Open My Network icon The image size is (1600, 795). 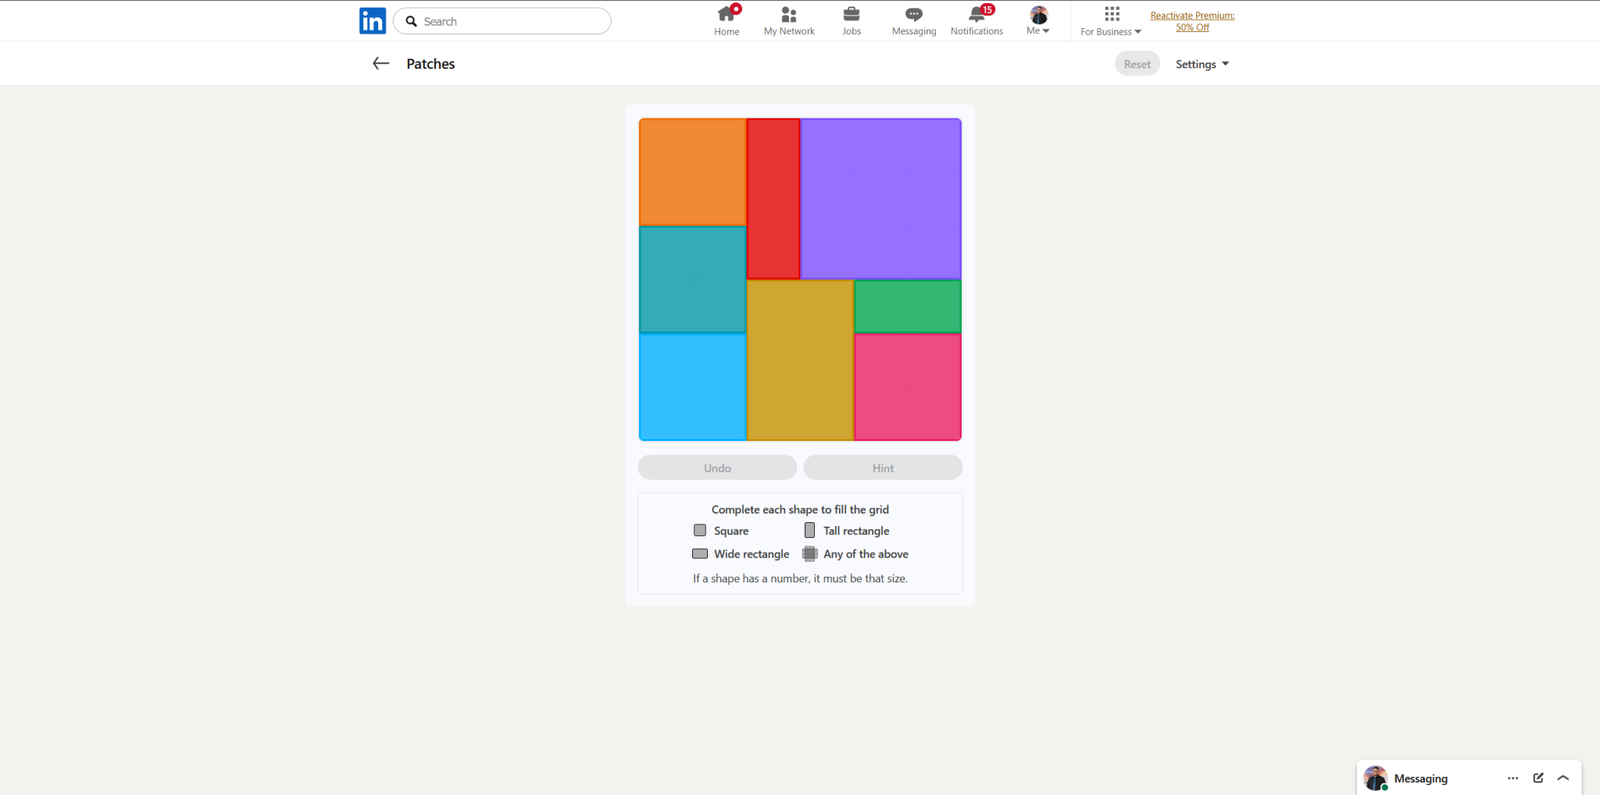pyautogui.click(x=789, y=20)
